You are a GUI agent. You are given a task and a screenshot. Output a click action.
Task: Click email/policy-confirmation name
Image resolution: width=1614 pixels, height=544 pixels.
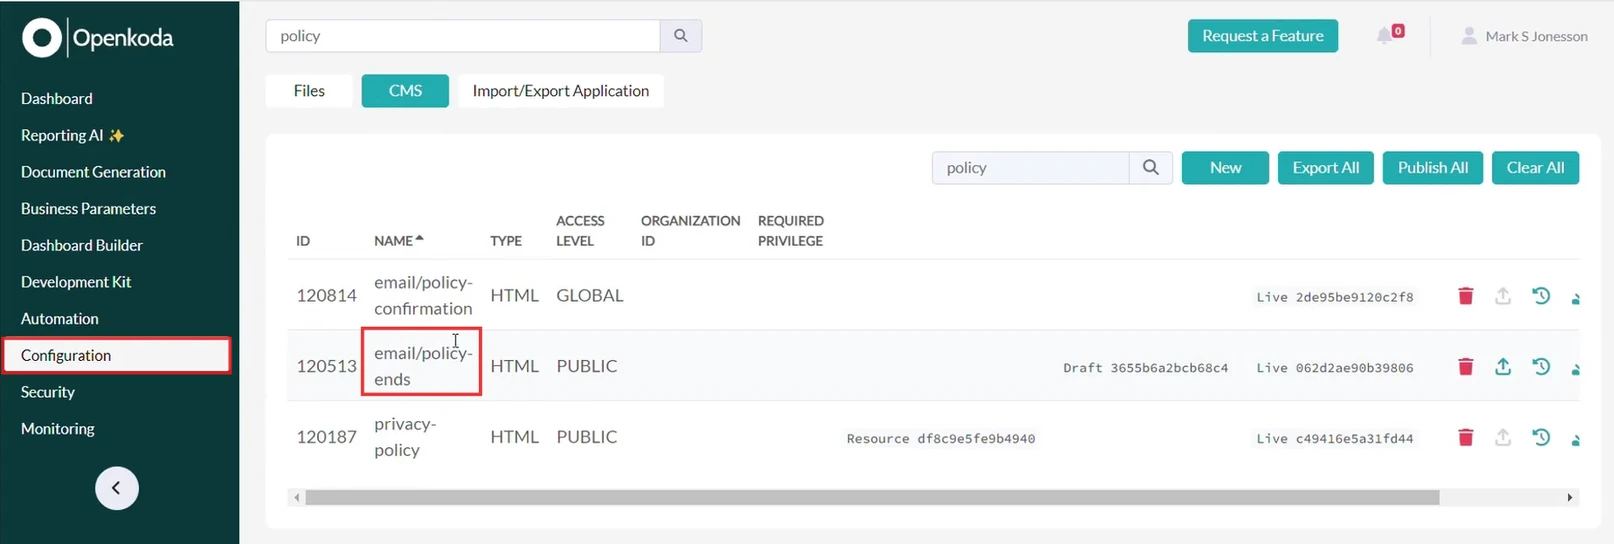(x=423, y=296)
